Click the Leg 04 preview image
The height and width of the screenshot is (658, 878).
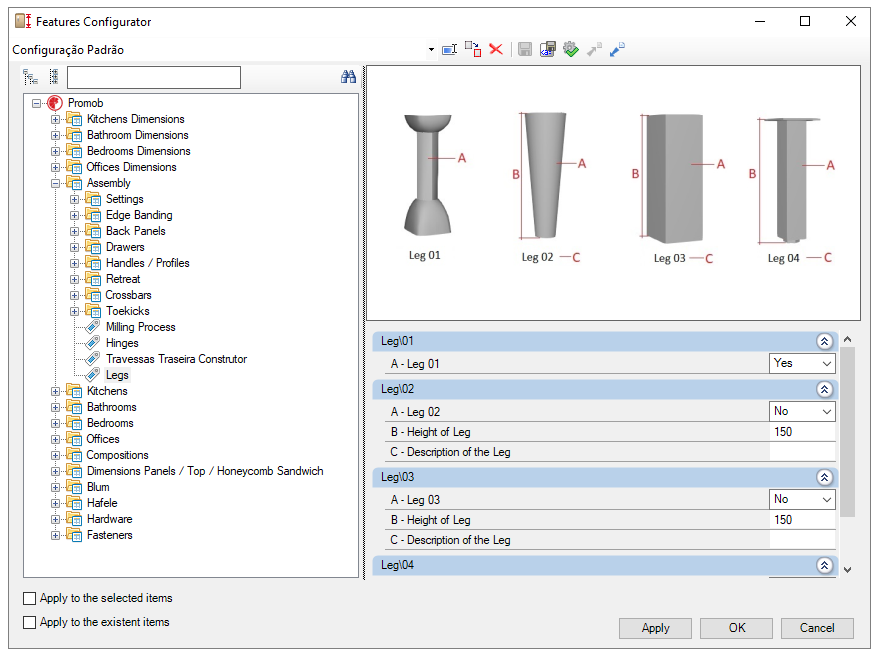tap(791, 180)
